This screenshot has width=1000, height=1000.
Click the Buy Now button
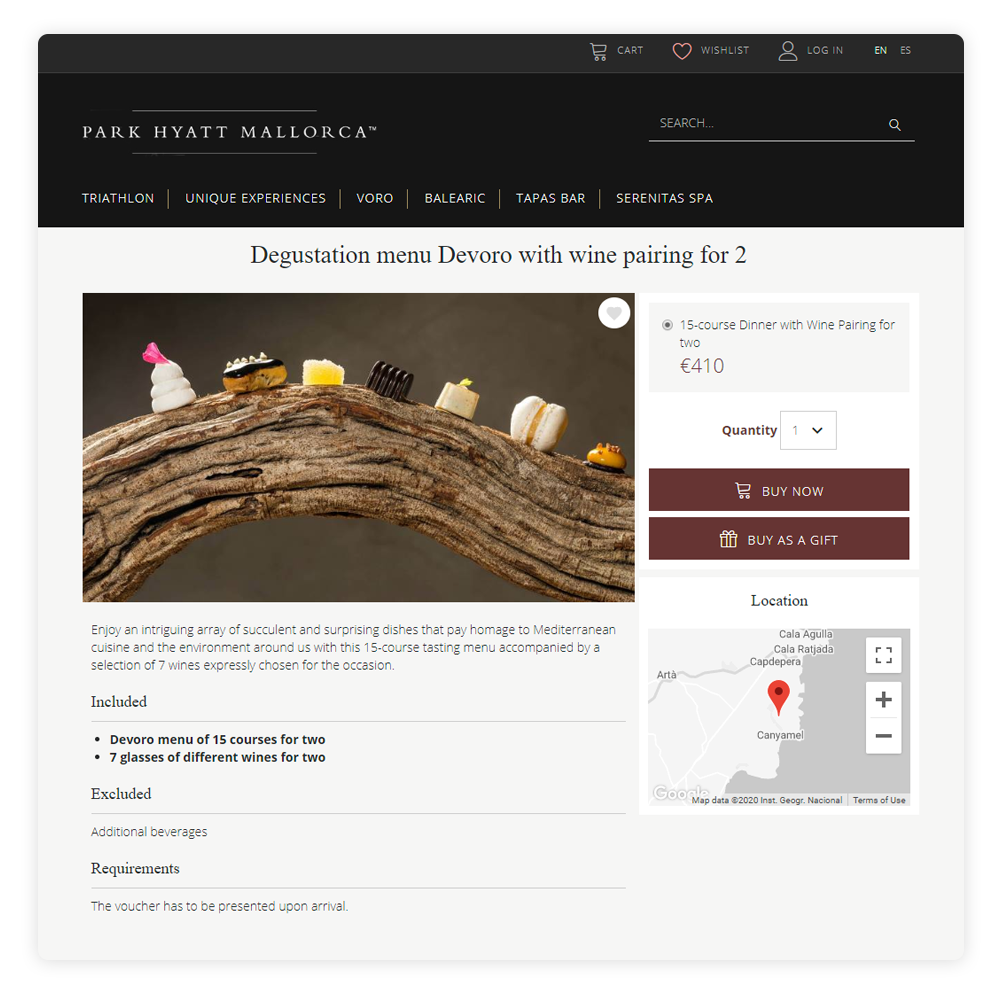[779, 490]
